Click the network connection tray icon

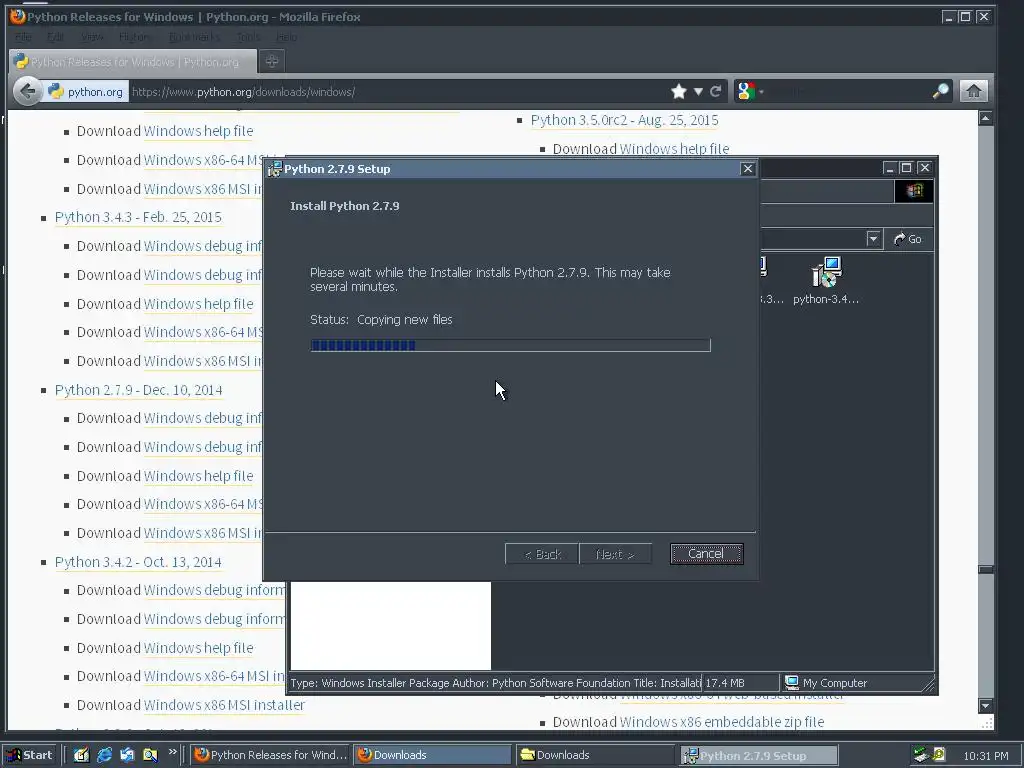[921, 755]
